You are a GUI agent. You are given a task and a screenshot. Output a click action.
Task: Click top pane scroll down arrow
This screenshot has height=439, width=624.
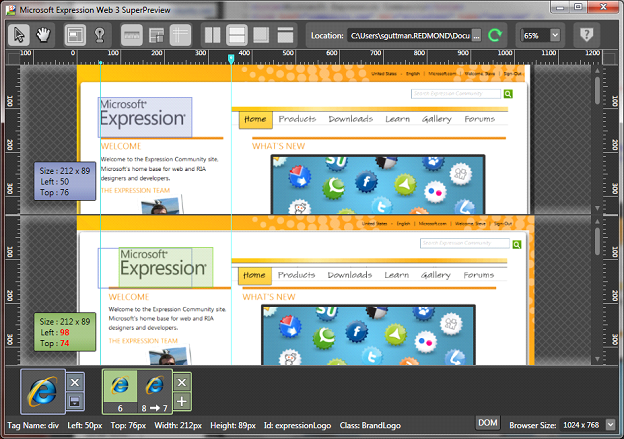[x=597, y=208]
